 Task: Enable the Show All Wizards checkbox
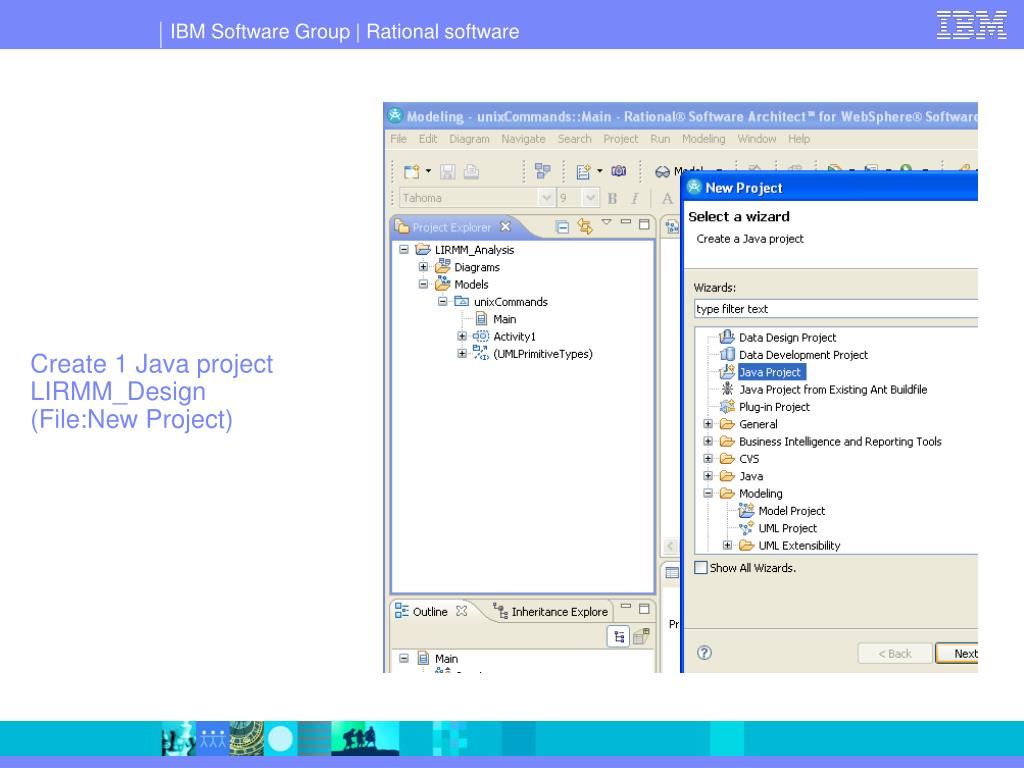(x=701, y=568)
